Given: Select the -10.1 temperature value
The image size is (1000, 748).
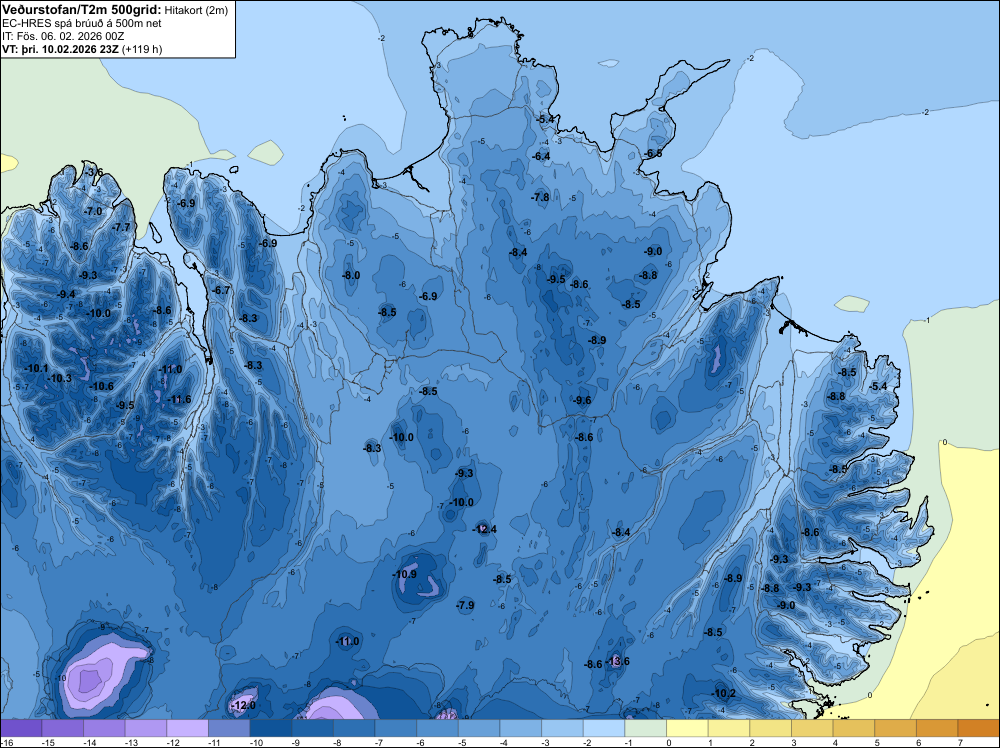Looking at the screenshot, I should pyautogui.click(x=36, y=368).
